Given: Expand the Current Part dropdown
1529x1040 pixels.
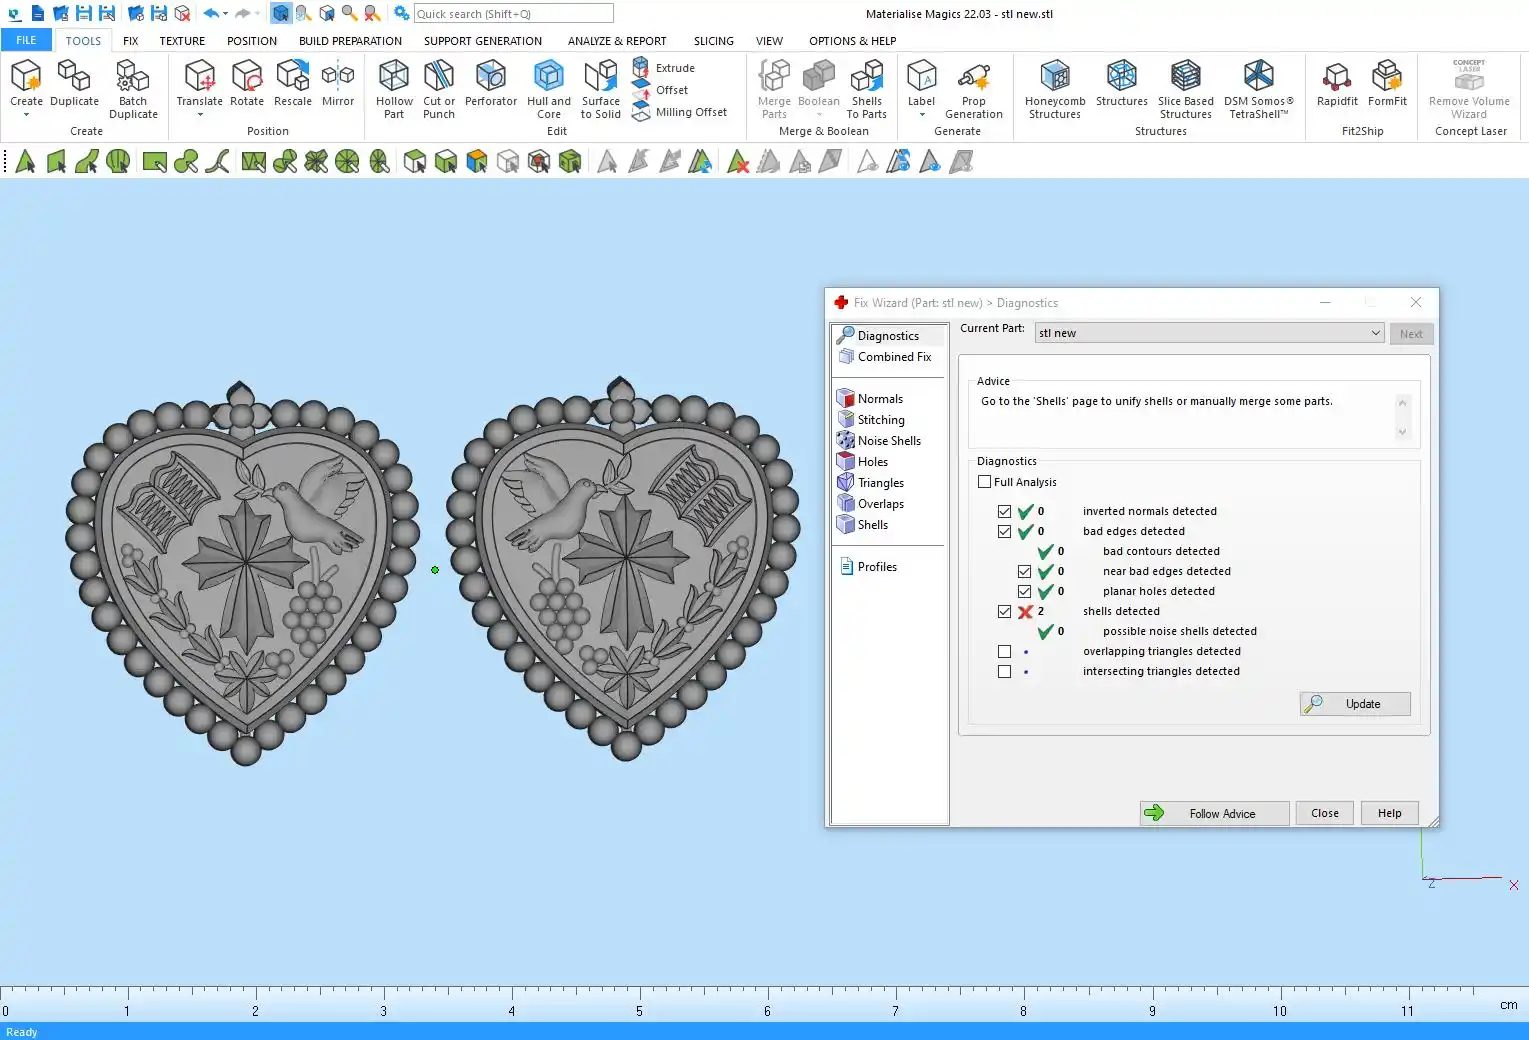Looking at the screenshot, I should point(1375,333).
